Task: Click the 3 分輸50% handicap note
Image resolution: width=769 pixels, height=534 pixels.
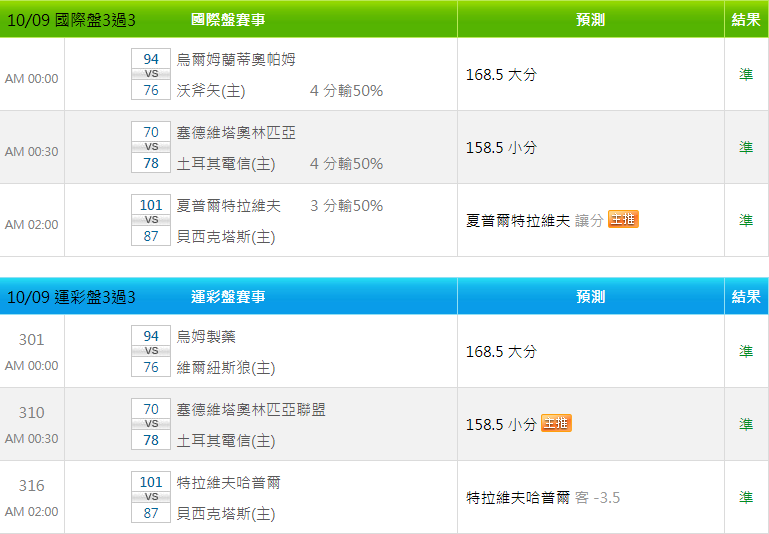Action: coord(346,205)
